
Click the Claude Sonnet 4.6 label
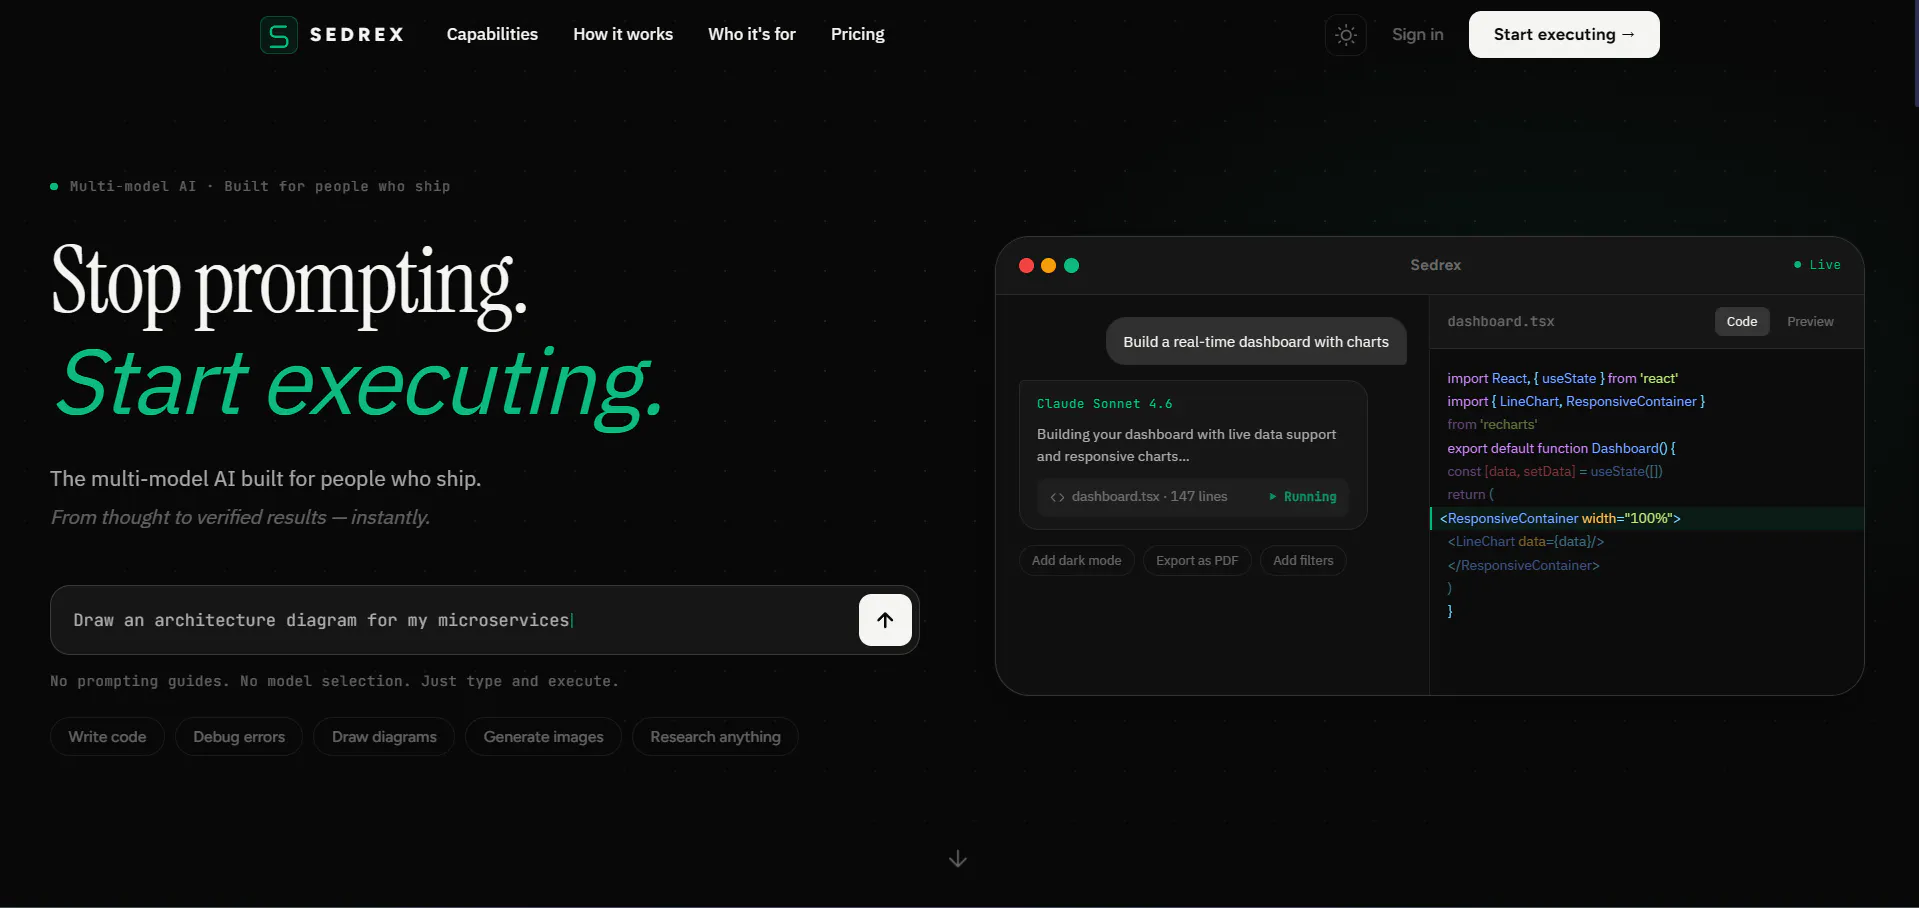pyautogui.click(x=1104, y=404)
